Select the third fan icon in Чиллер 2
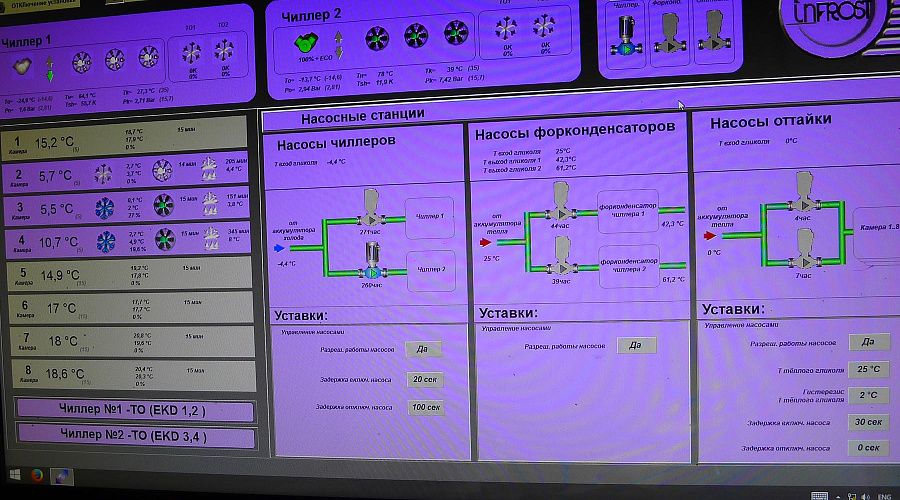The width and height of the screenshot is (900, 500). pyautogui.click(x=456, y=32)
